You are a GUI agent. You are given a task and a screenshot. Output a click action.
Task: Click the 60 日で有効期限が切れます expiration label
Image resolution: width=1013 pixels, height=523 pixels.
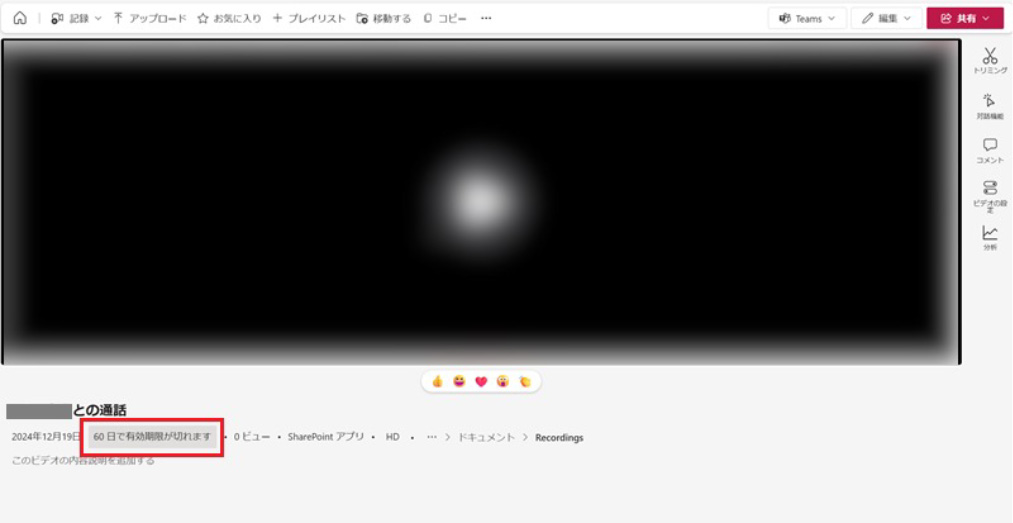pos(152,437)
